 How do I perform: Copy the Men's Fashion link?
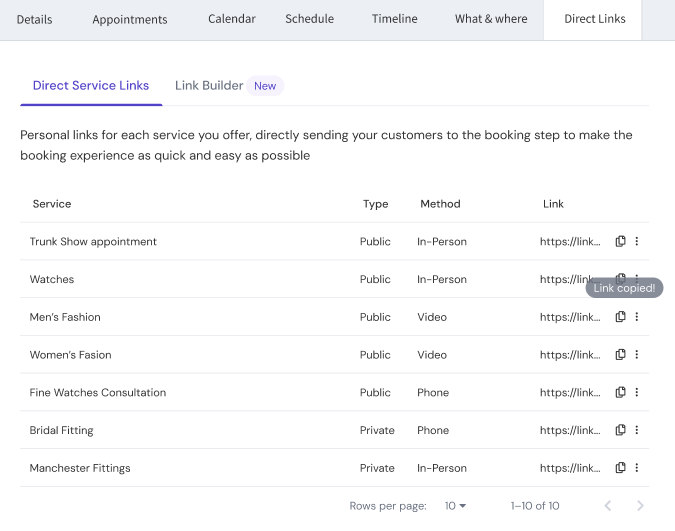point(620,317)
